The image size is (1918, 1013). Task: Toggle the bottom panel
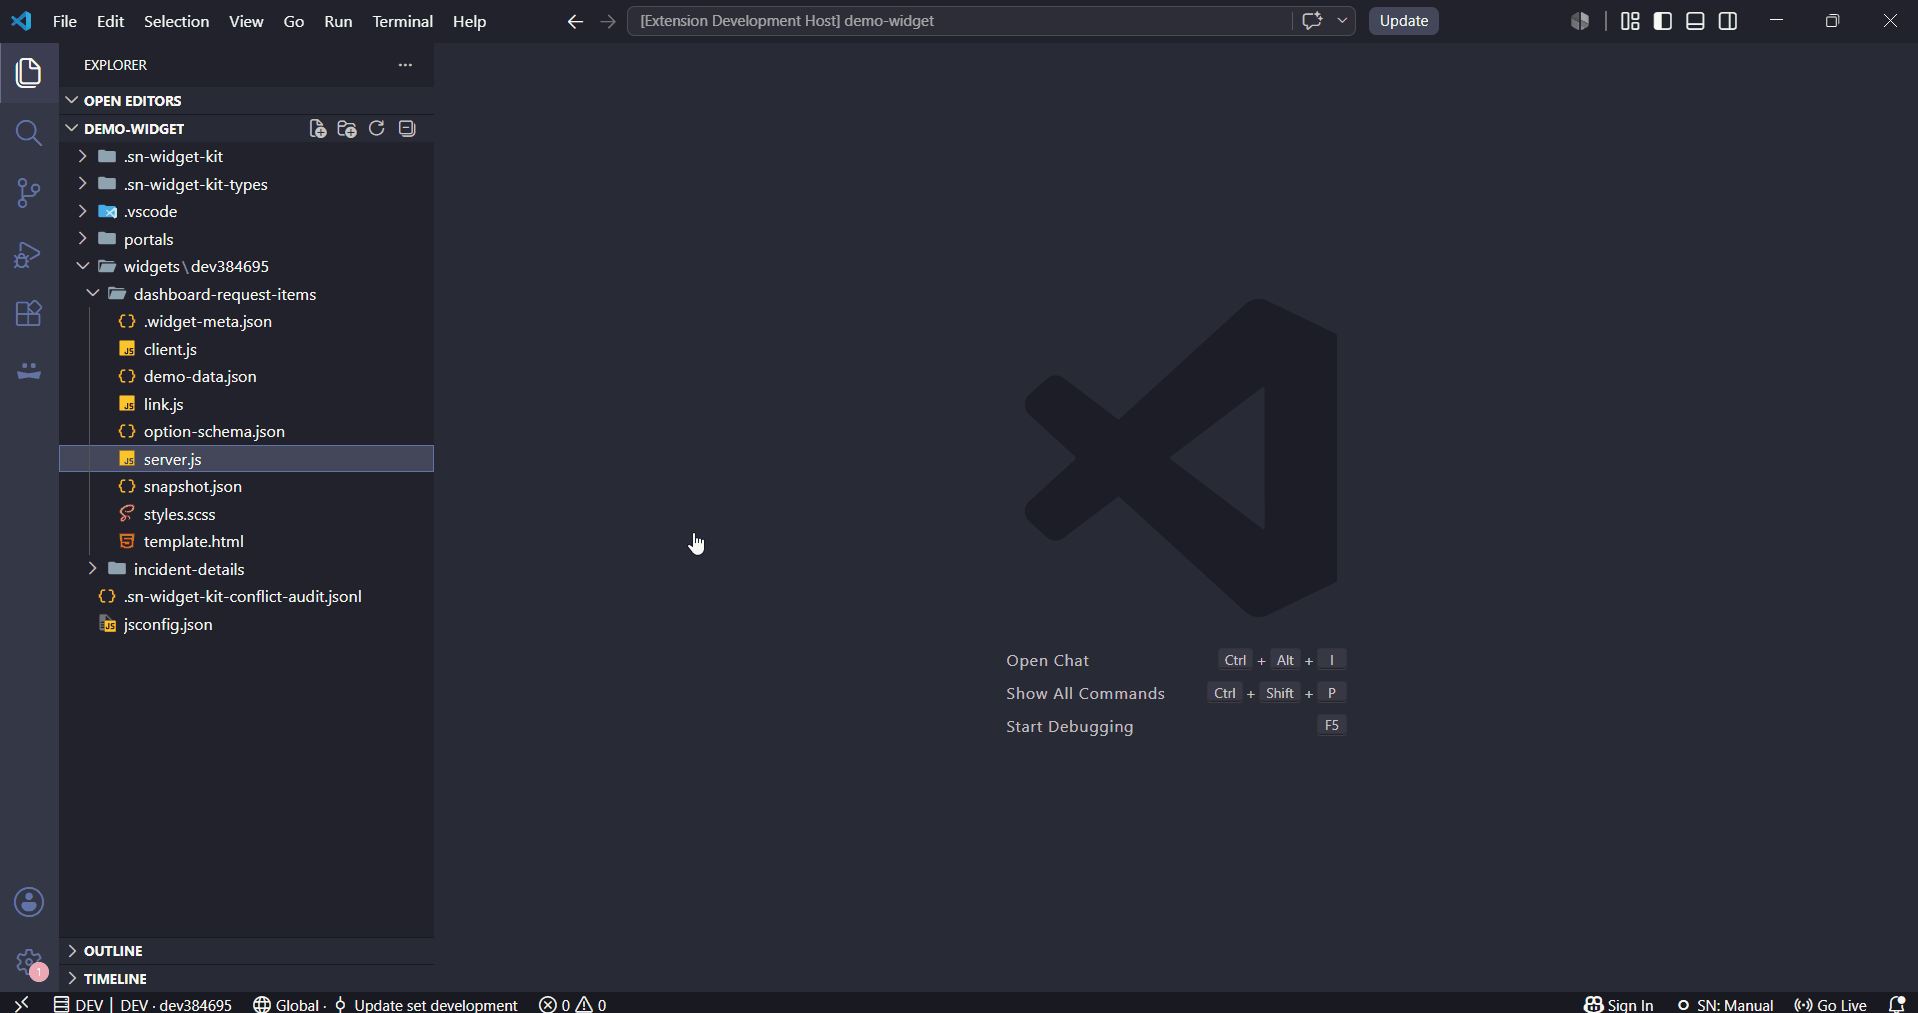1695,21
